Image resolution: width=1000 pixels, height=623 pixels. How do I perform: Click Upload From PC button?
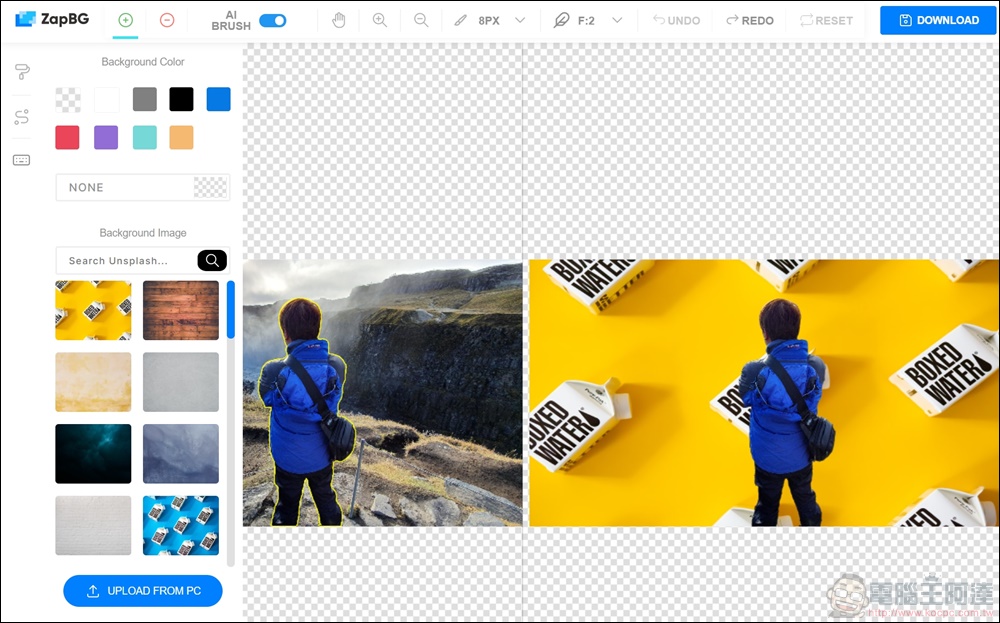pyautogui.click(x=143, y=591)
